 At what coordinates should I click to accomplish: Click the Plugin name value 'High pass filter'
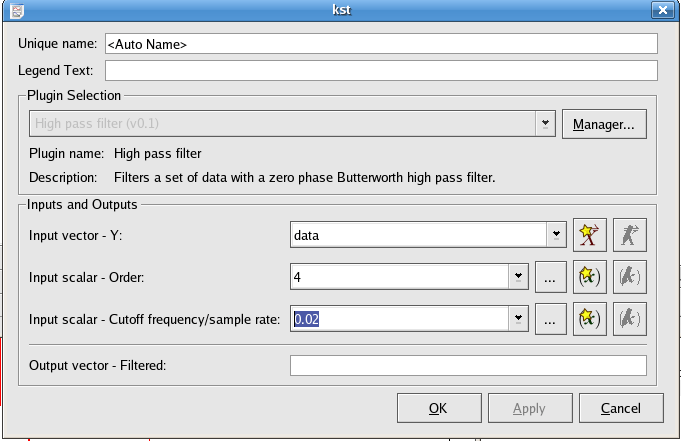[158, 153]
